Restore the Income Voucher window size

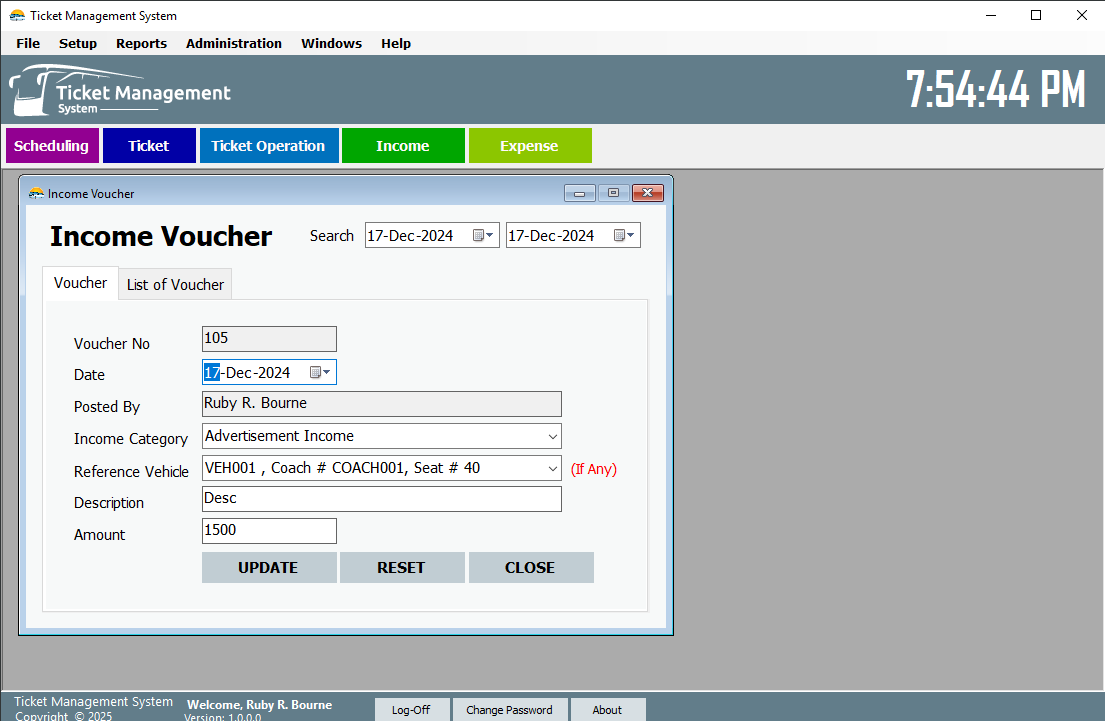point(613,192)
